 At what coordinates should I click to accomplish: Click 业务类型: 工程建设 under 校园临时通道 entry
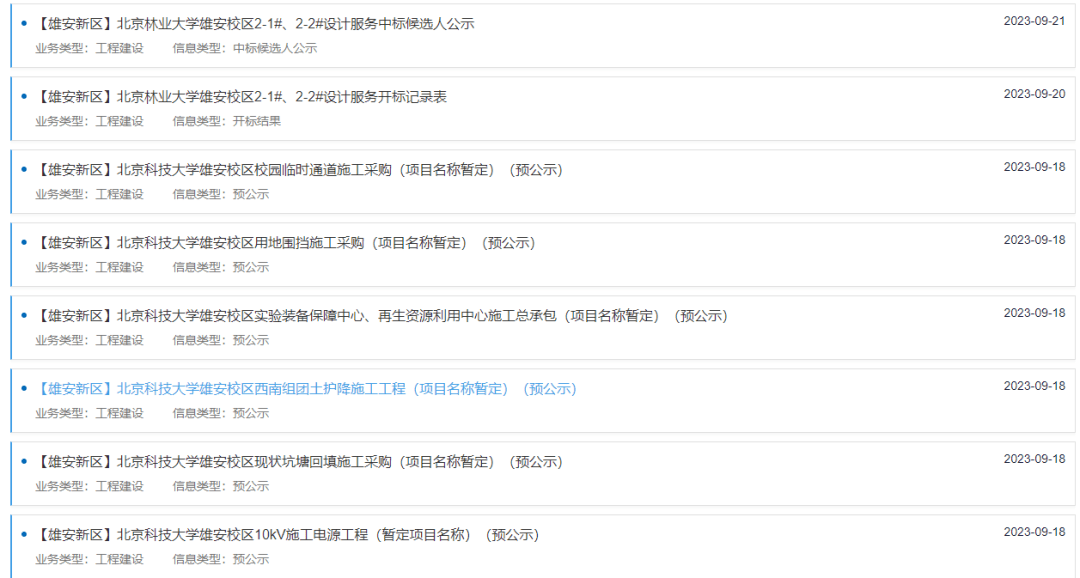[90, 194]
